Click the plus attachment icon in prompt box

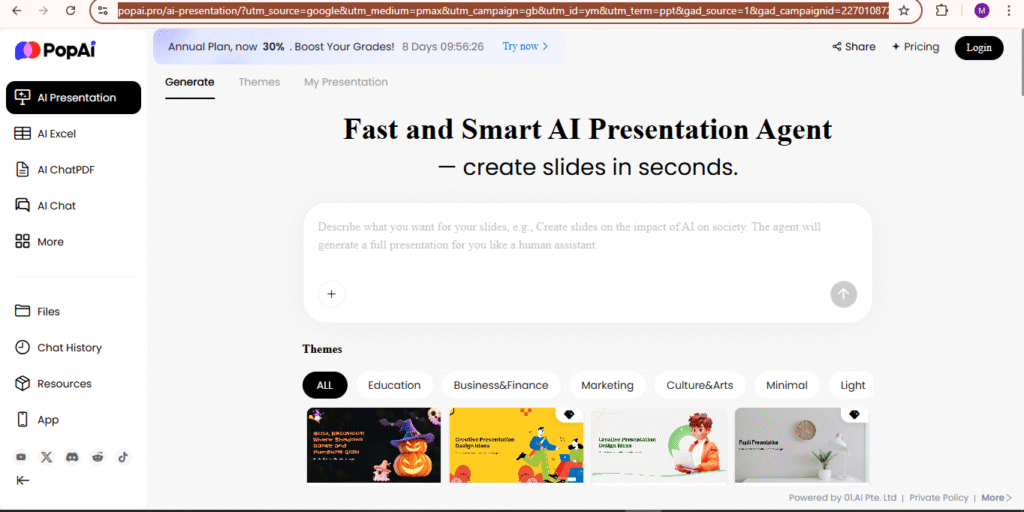(331, 294)
